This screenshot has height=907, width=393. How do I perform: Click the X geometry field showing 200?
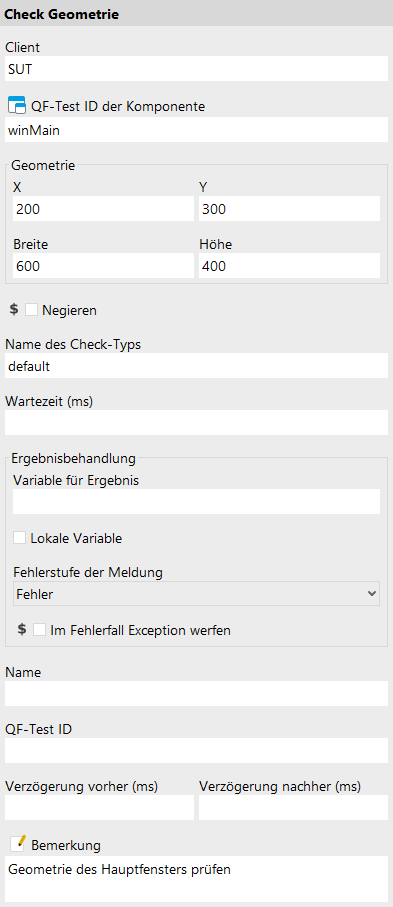click(104, 208)
